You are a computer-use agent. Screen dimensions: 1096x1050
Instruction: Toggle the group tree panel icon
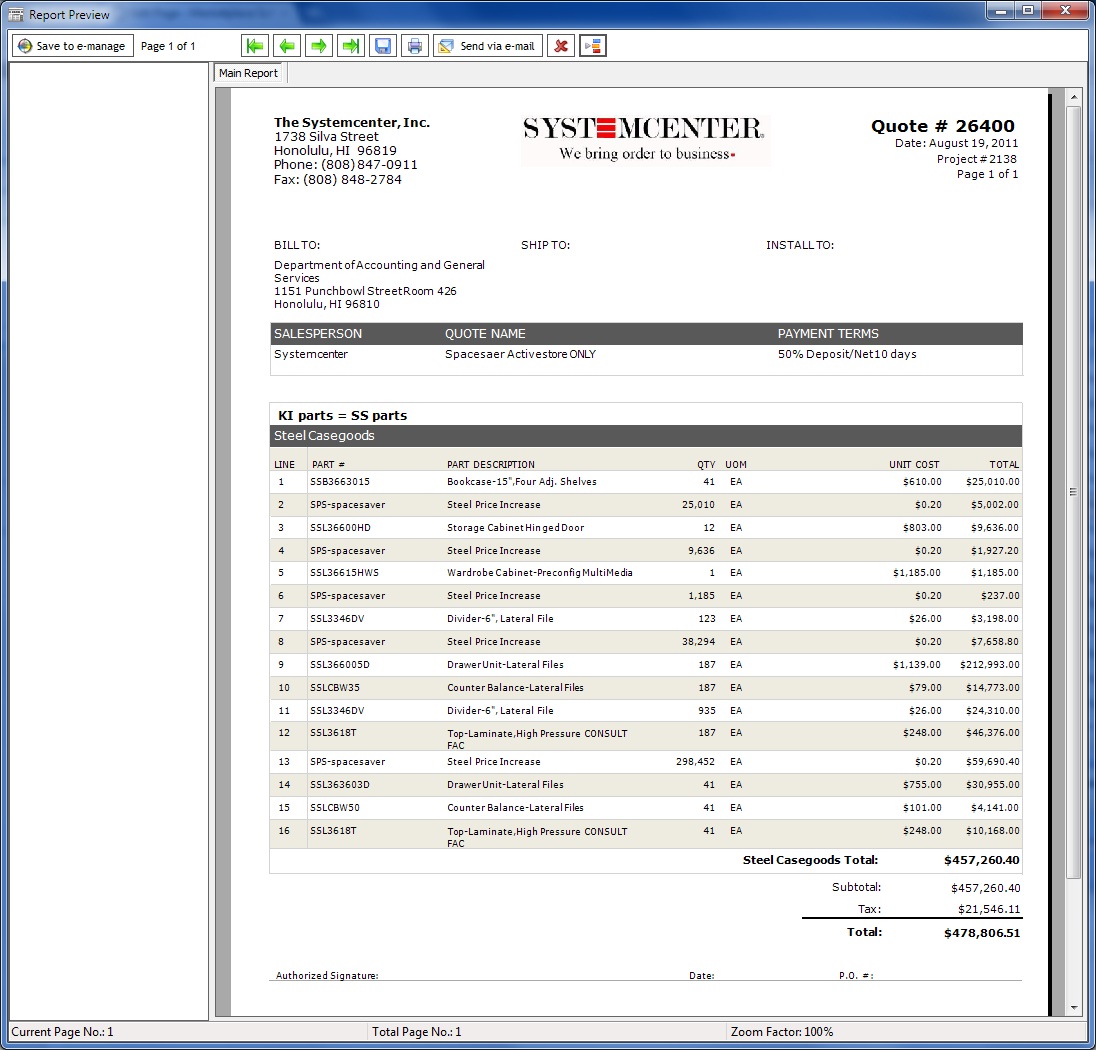(593, 46)
